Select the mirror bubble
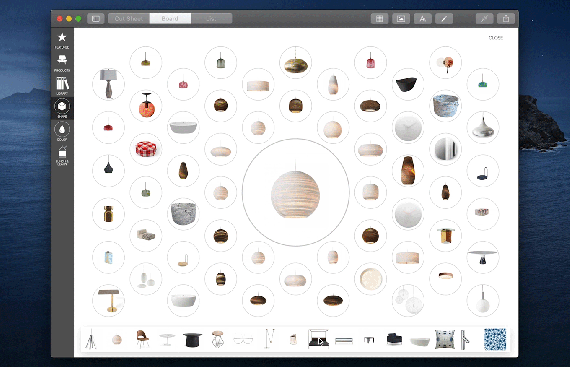The width and height of the screenshot is (570, 367). (445, 149)
